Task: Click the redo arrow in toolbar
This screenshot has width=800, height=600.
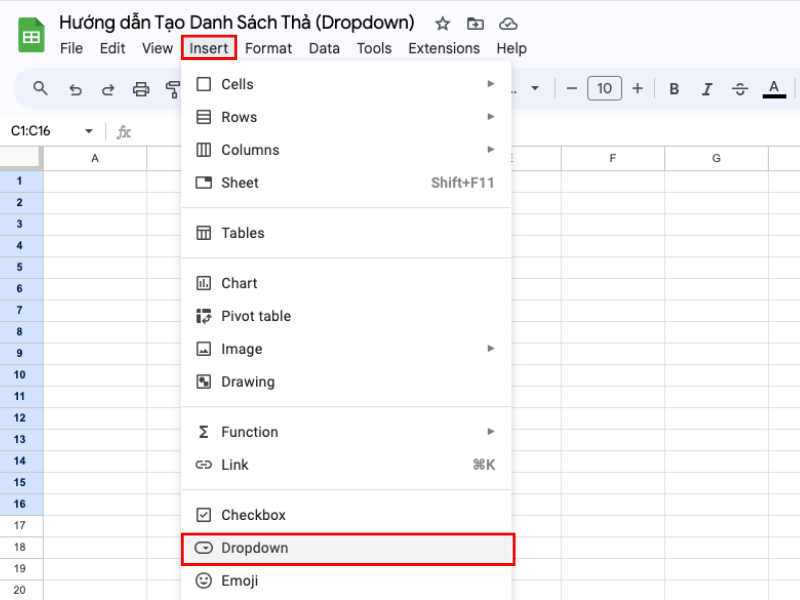Action: click(x=107, y=89)
